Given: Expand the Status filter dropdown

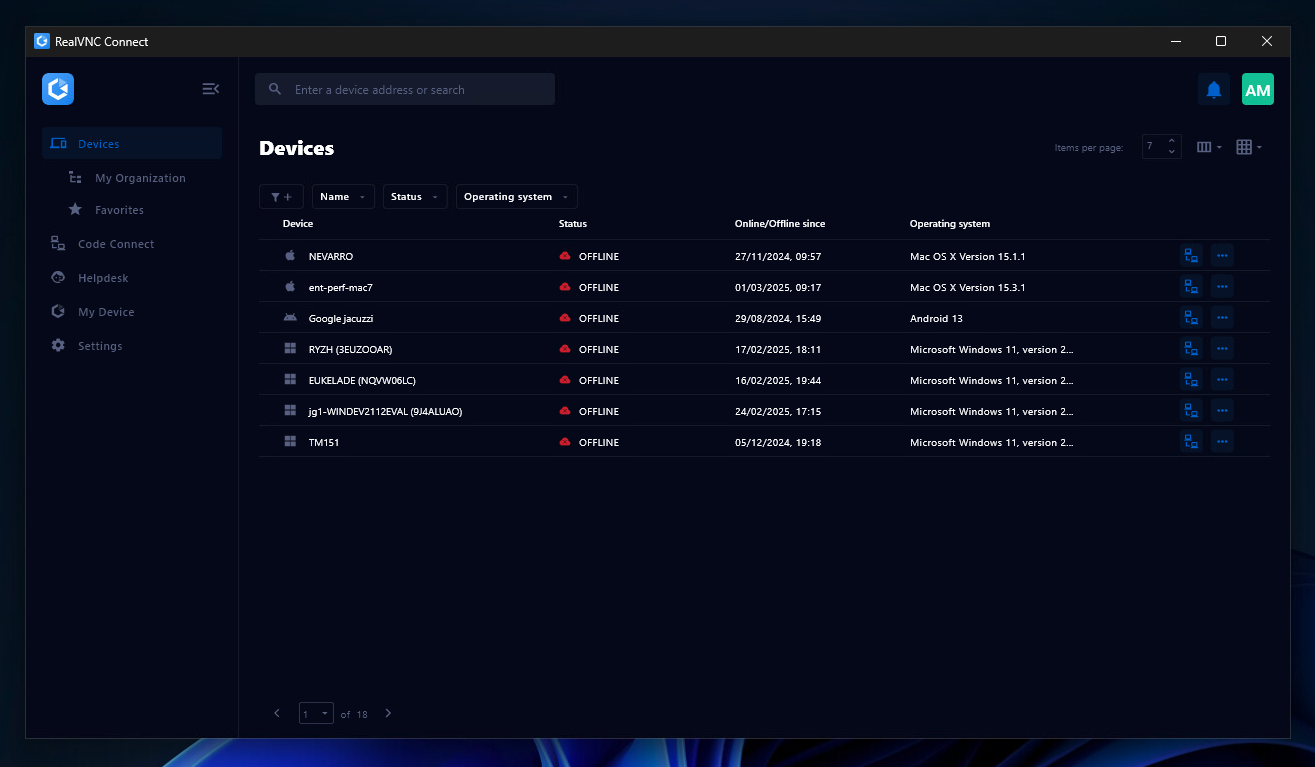Looking at the screenshot, I should (414, 197).
